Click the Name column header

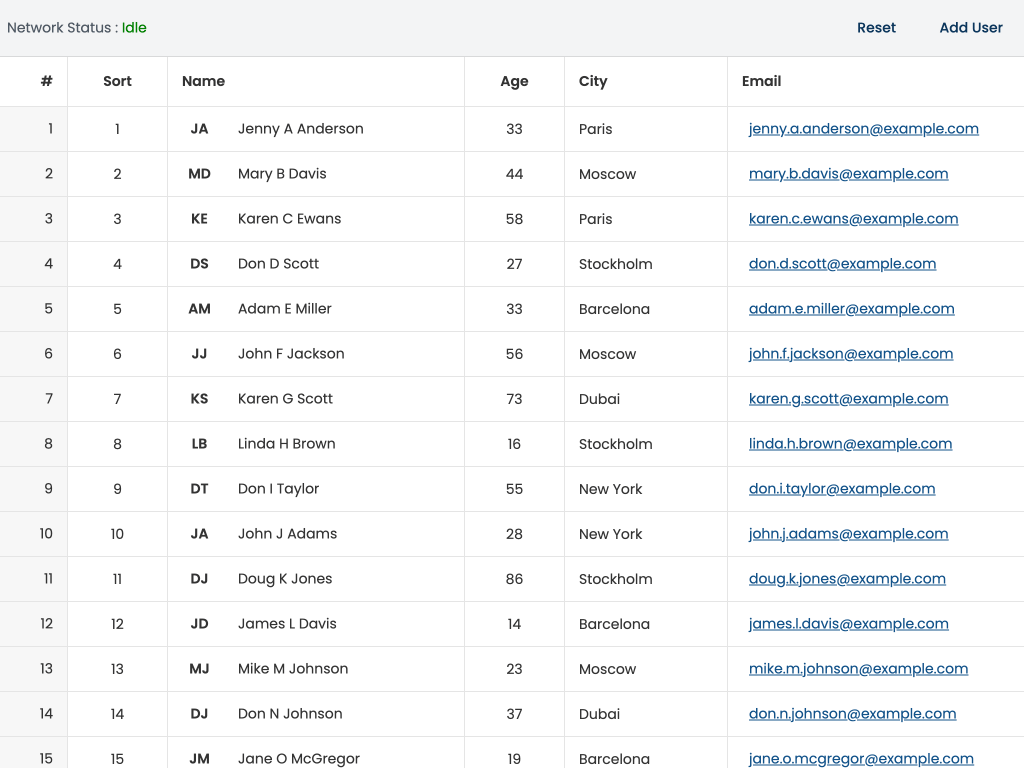(x=204, y=81)
